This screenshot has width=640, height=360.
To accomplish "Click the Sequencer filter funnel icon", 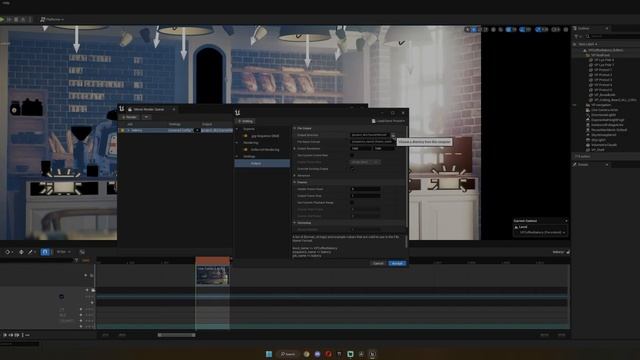I will (76, 260).
